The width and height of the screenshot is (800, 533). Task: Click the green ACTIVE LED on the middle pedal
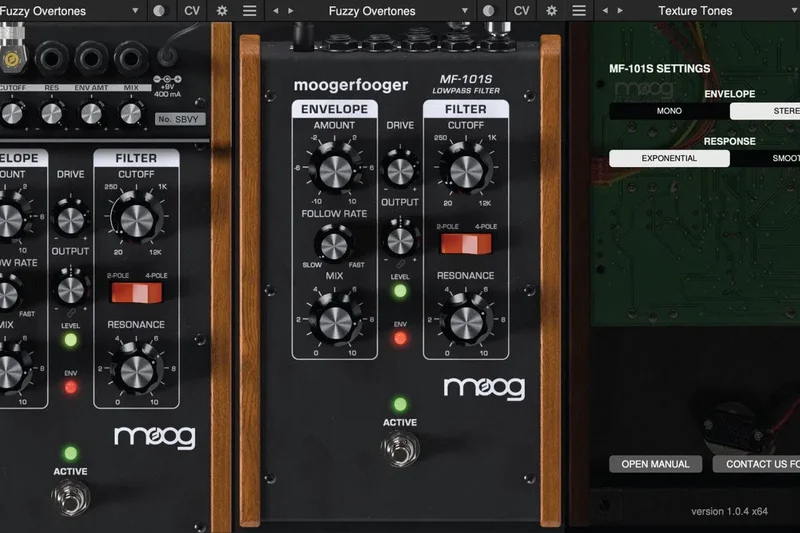tap(401, 404)
